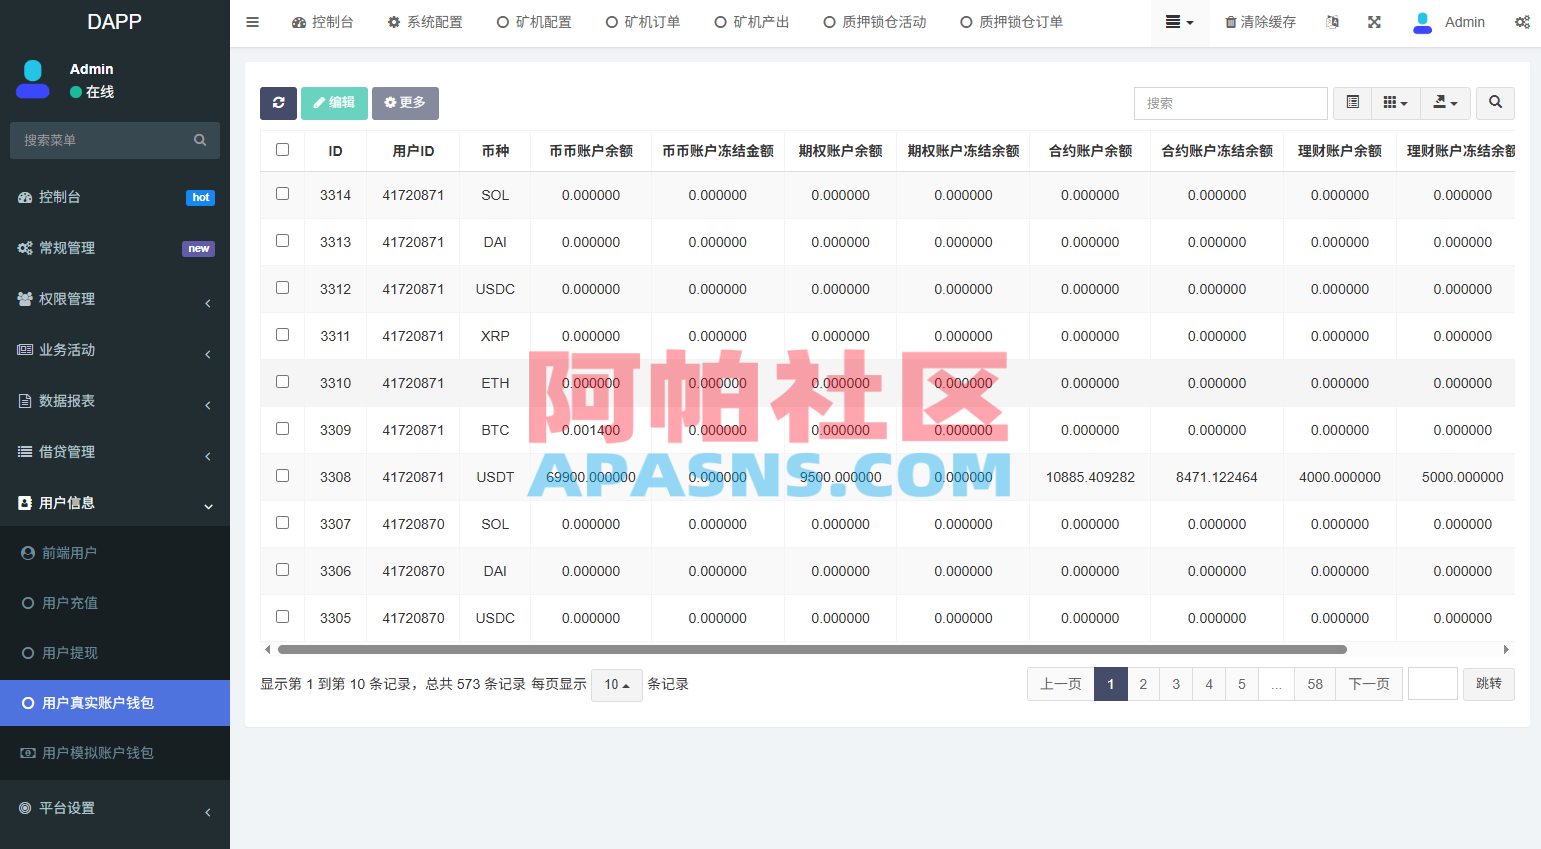1541x849 pixels.
Task: Check the row with ID 3306
Action: [283, 570]
